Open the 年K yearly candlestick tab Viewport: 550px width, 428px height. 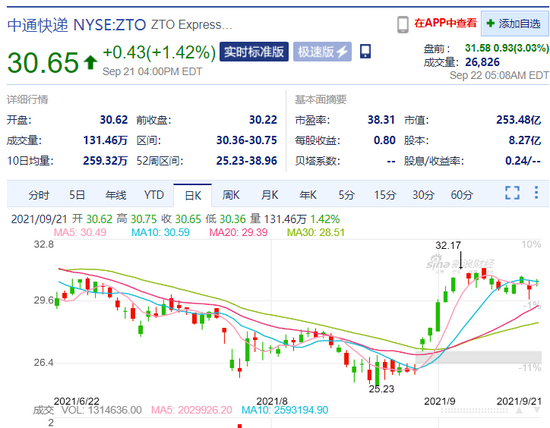point(308,195)
